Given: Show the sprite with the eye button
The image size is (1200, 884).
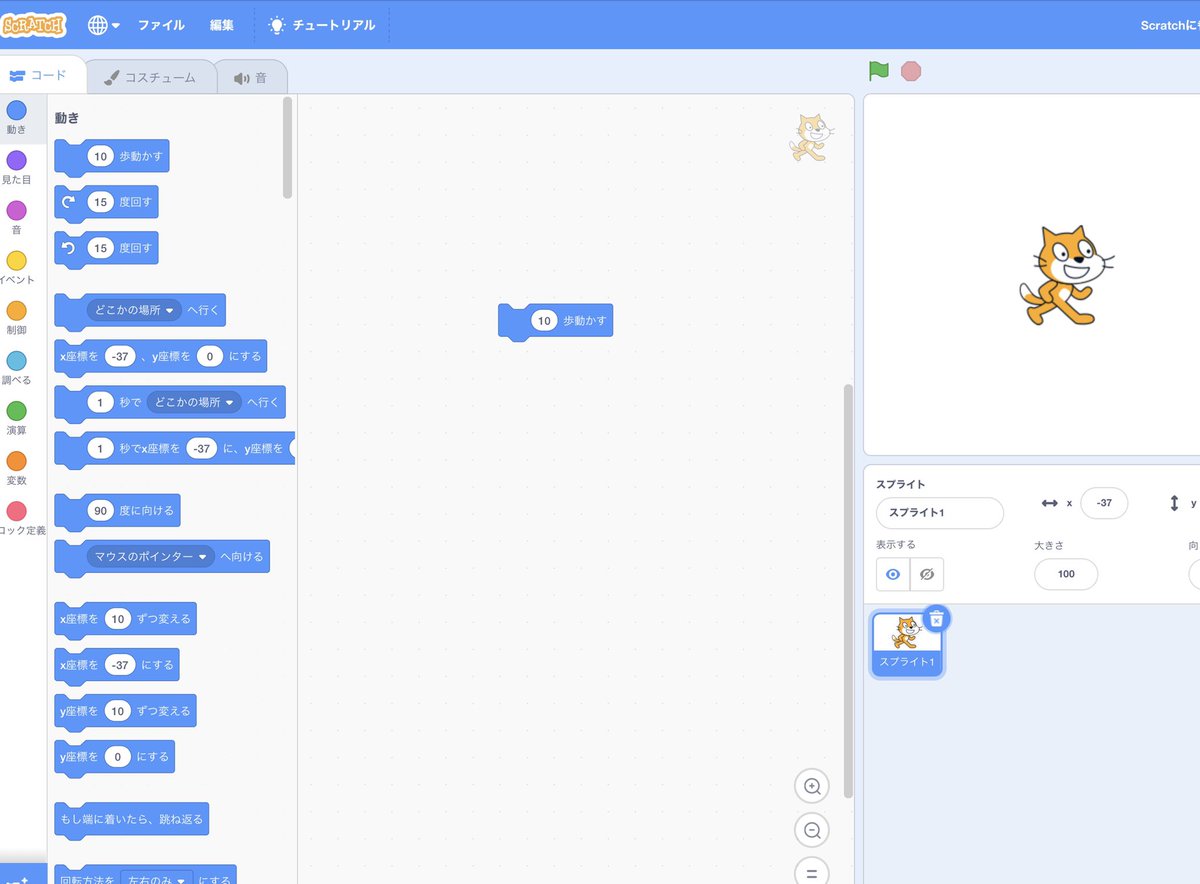Looking at the screenshot, I should click(x=893, y=574).
